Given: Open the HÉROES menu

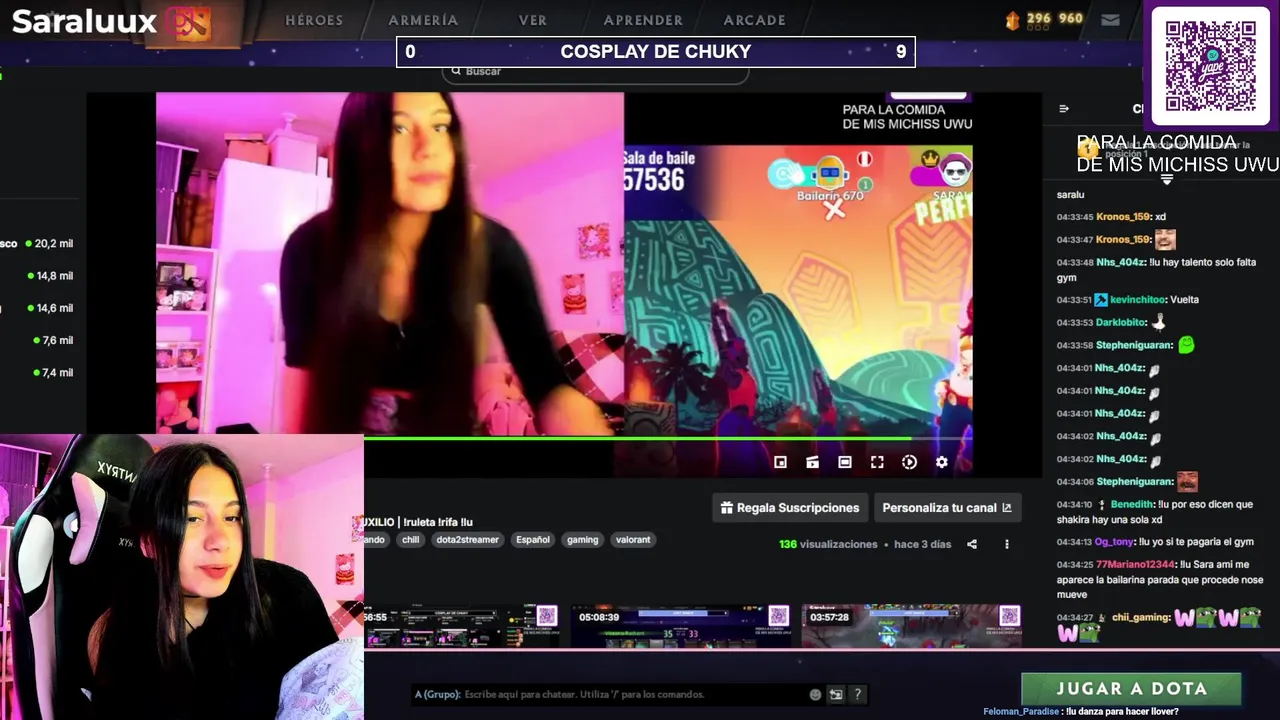Looking at the screenshot, I should 314,20.
